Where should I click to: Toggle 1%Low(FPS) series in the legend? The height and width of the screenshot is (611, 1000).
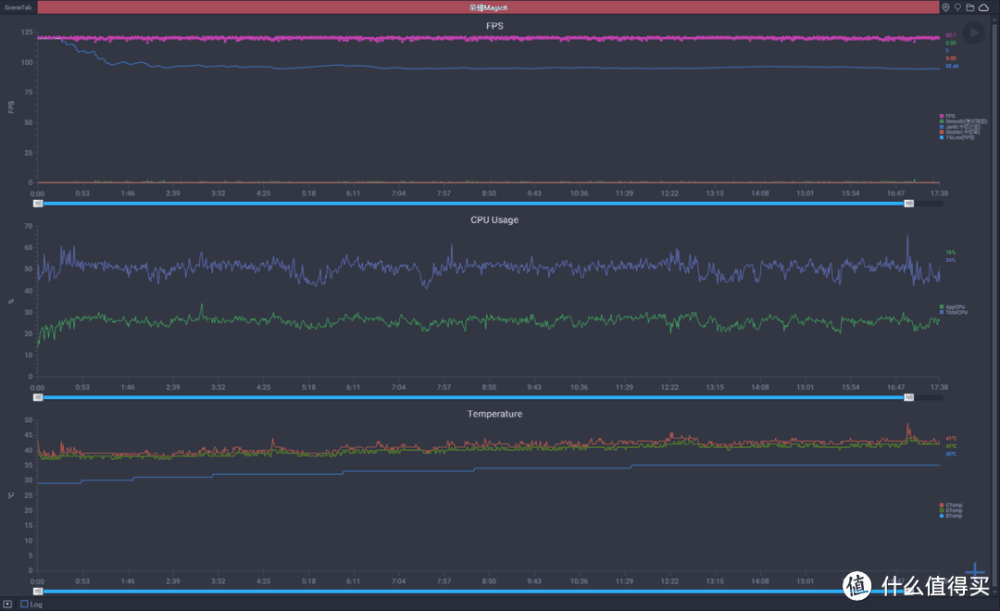pos(951,137)
